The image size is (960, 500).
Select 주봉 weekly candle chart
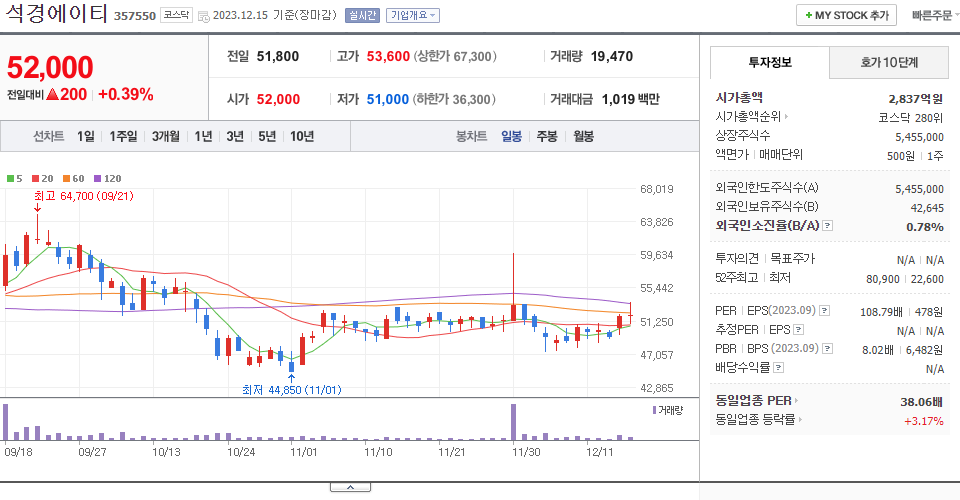pyautogui.click(x=547, y=136)
